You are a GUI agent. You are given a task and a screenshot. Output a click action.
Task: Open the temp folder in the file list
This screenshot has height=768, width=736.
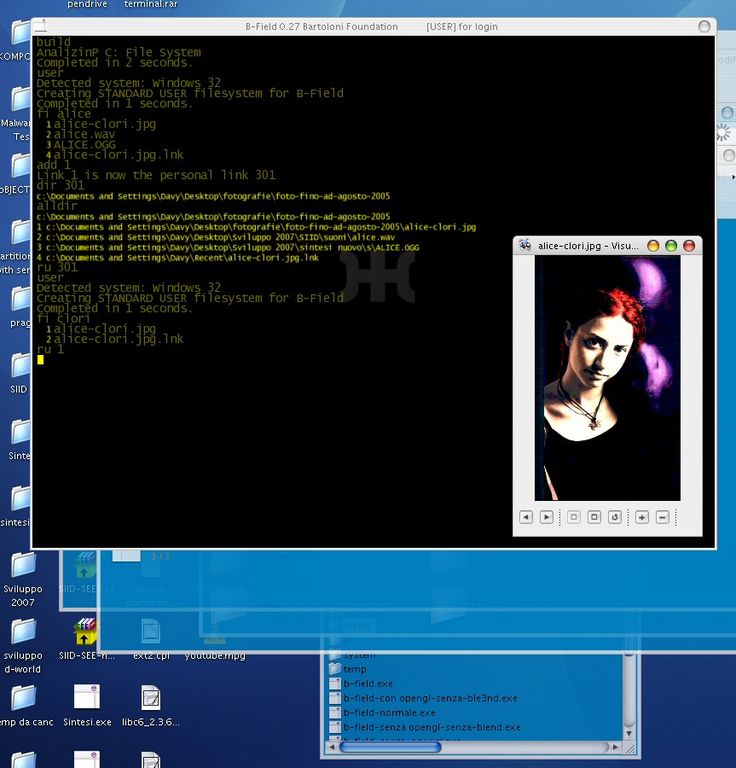click(x=354, y=669)
